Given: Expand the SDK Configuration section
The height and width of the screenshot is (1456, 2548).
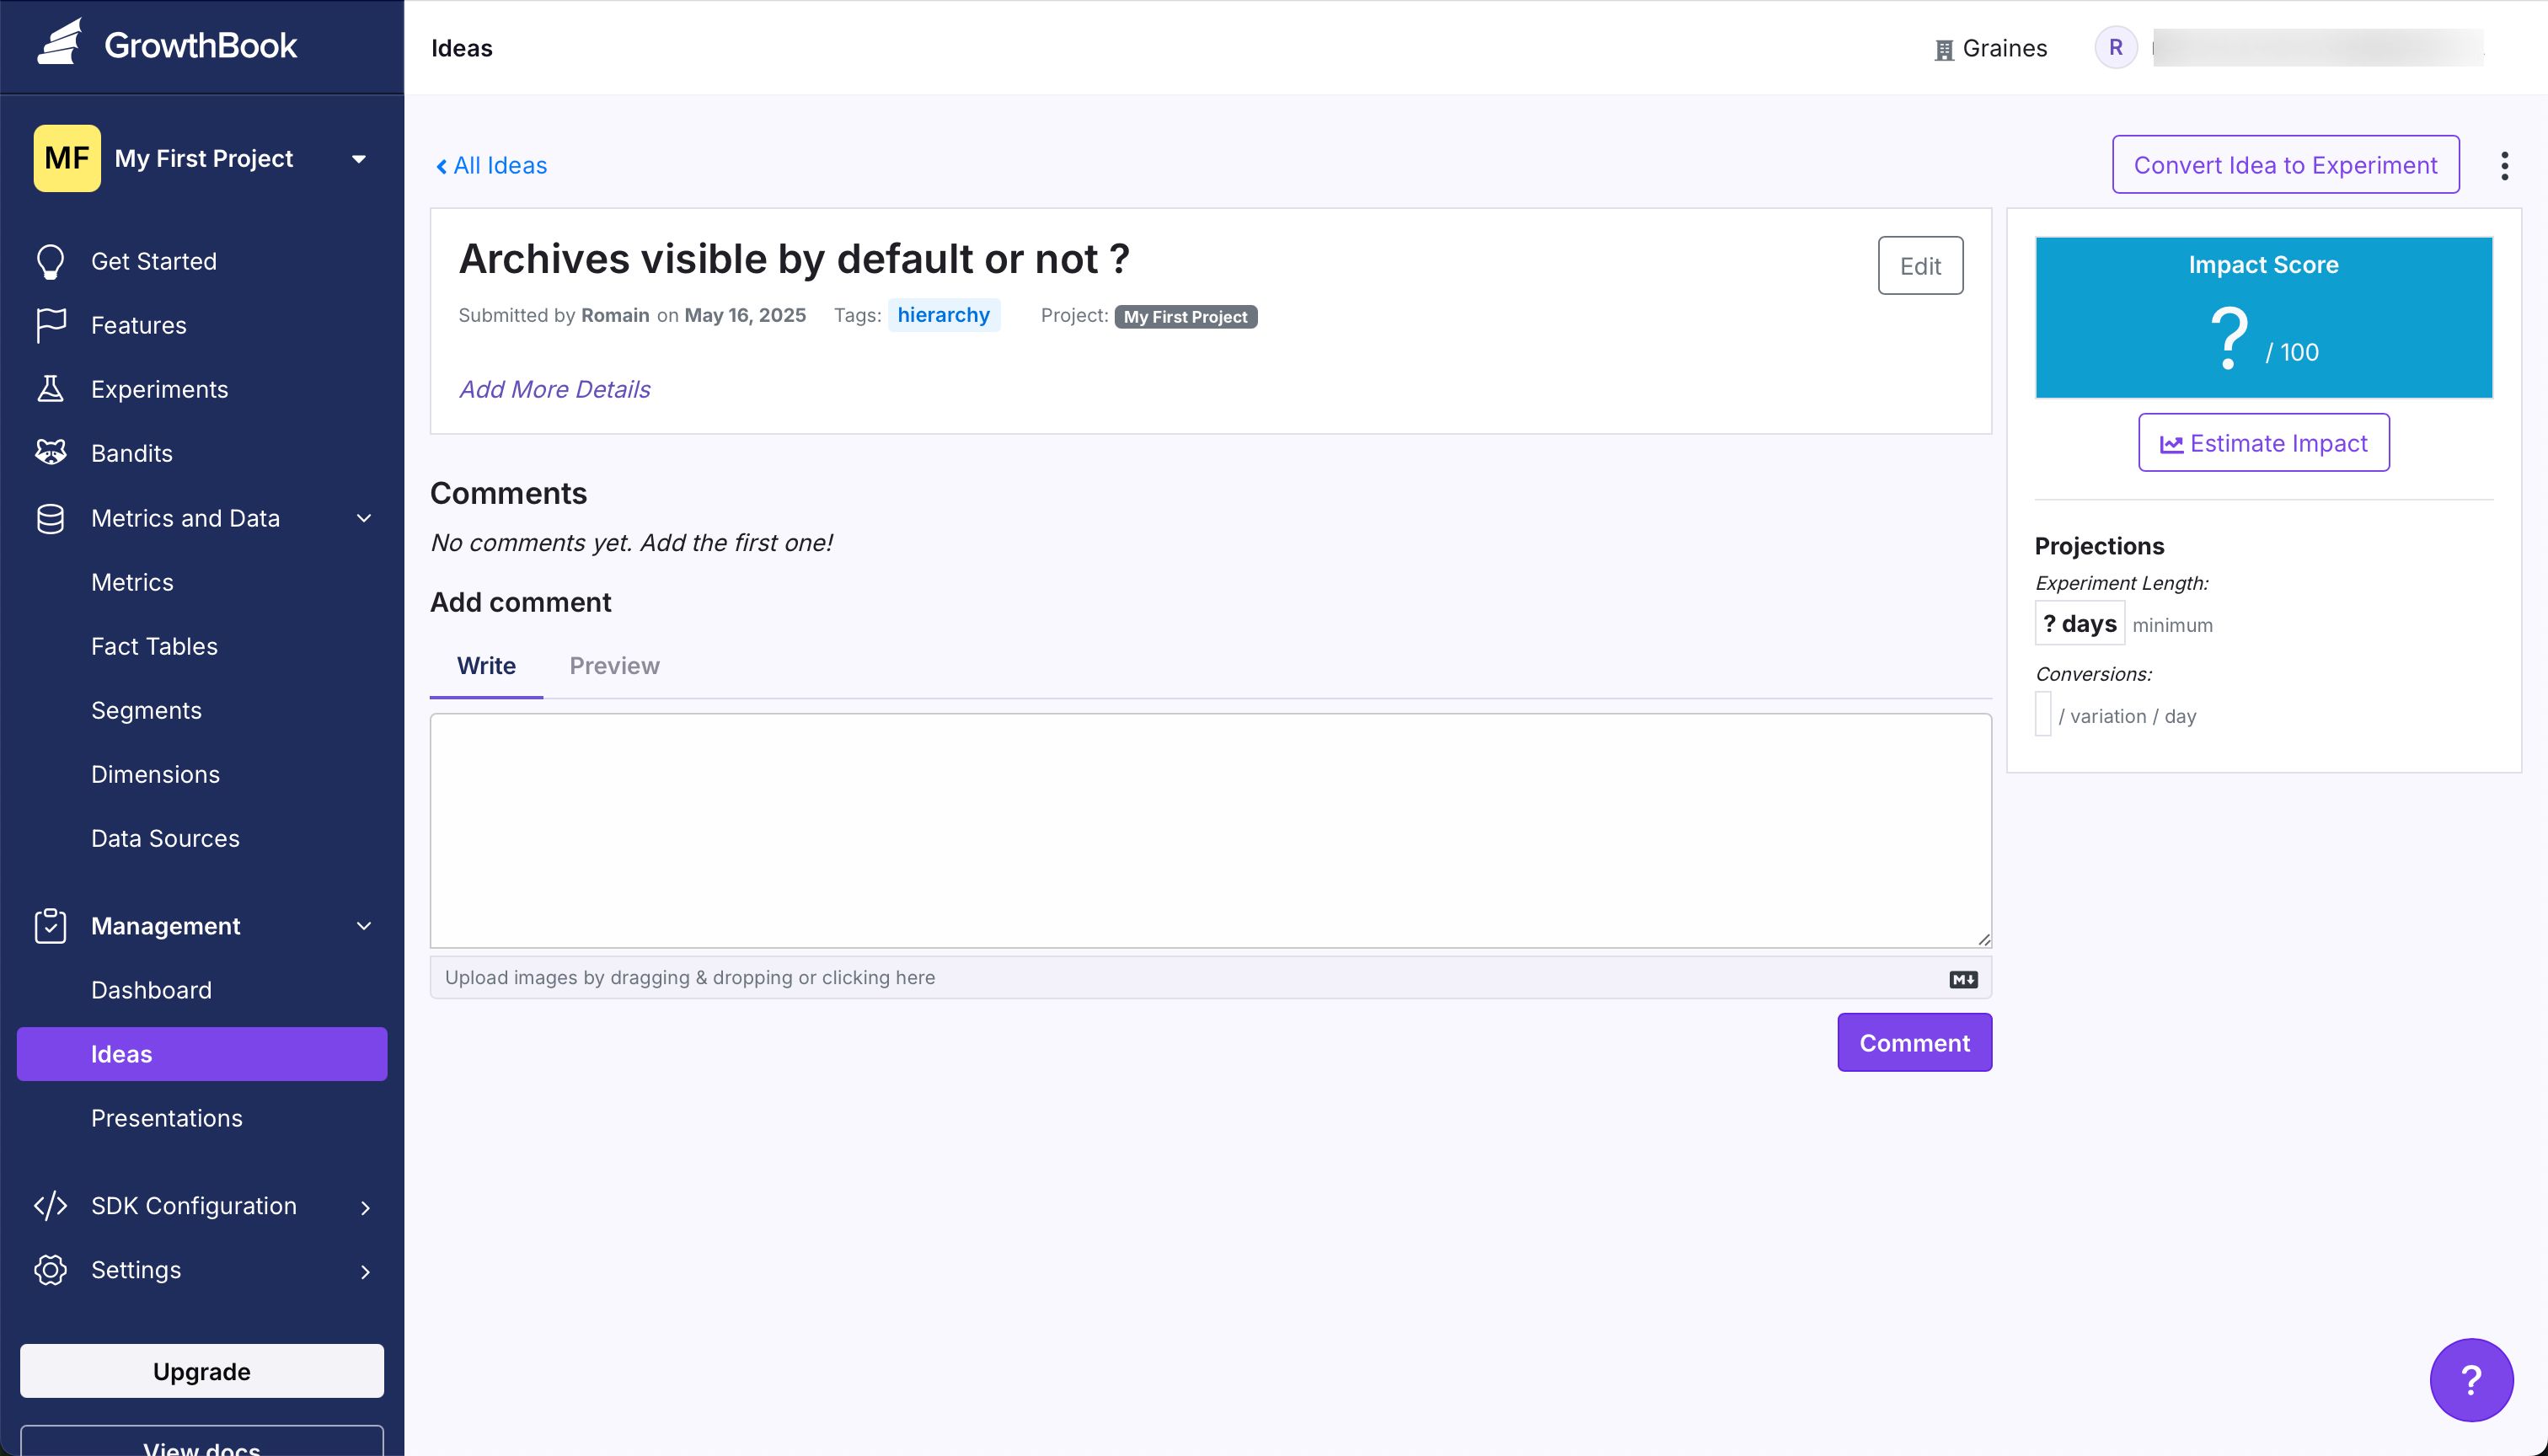Looking at the screenshot, I should click(365, 1207).
